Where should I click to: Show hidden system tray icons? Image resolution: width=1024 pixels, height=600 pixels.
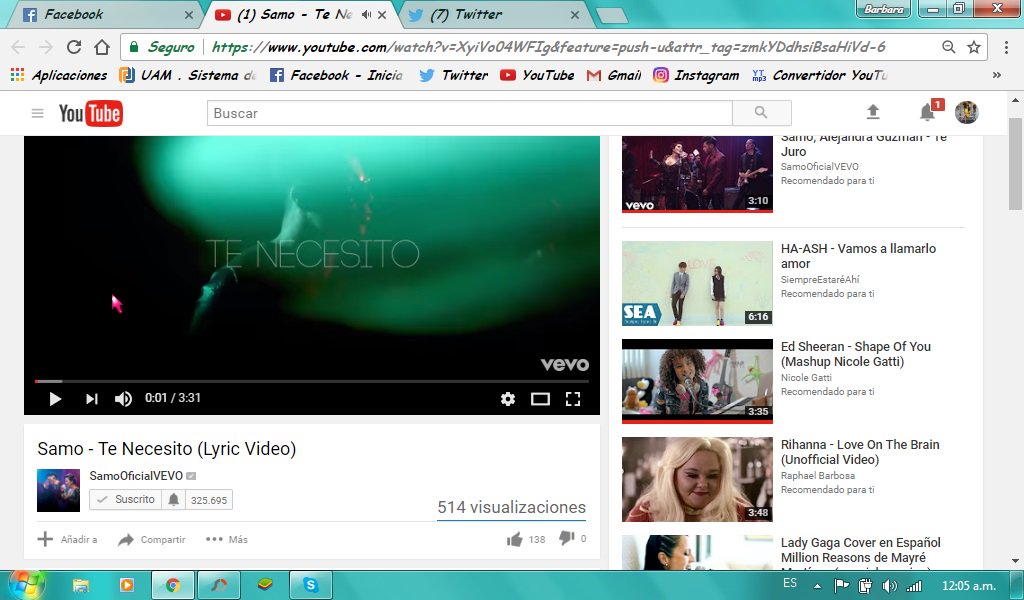coord(817,586)
